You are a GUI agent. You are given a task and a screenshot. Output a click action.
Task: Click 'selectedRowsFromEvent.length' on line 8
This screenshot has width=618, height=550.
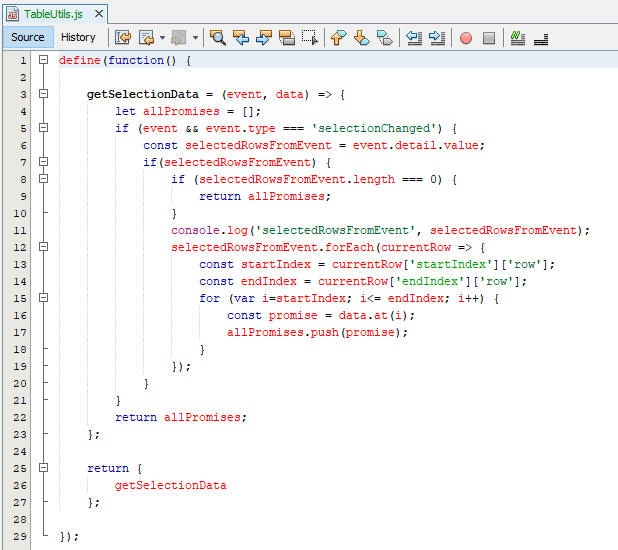[296, 179]
